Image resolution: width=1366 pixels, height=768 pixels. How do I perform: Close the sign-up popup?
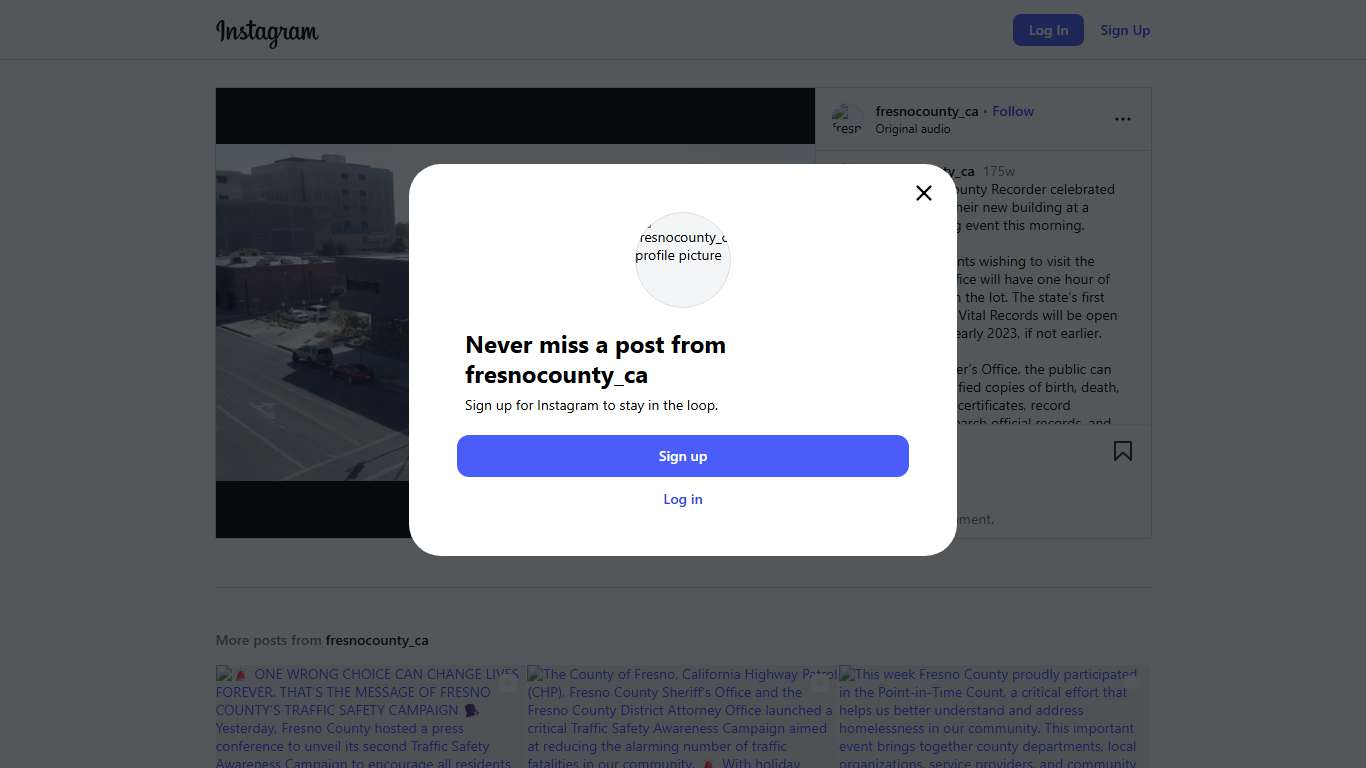[x=924, y=193]
